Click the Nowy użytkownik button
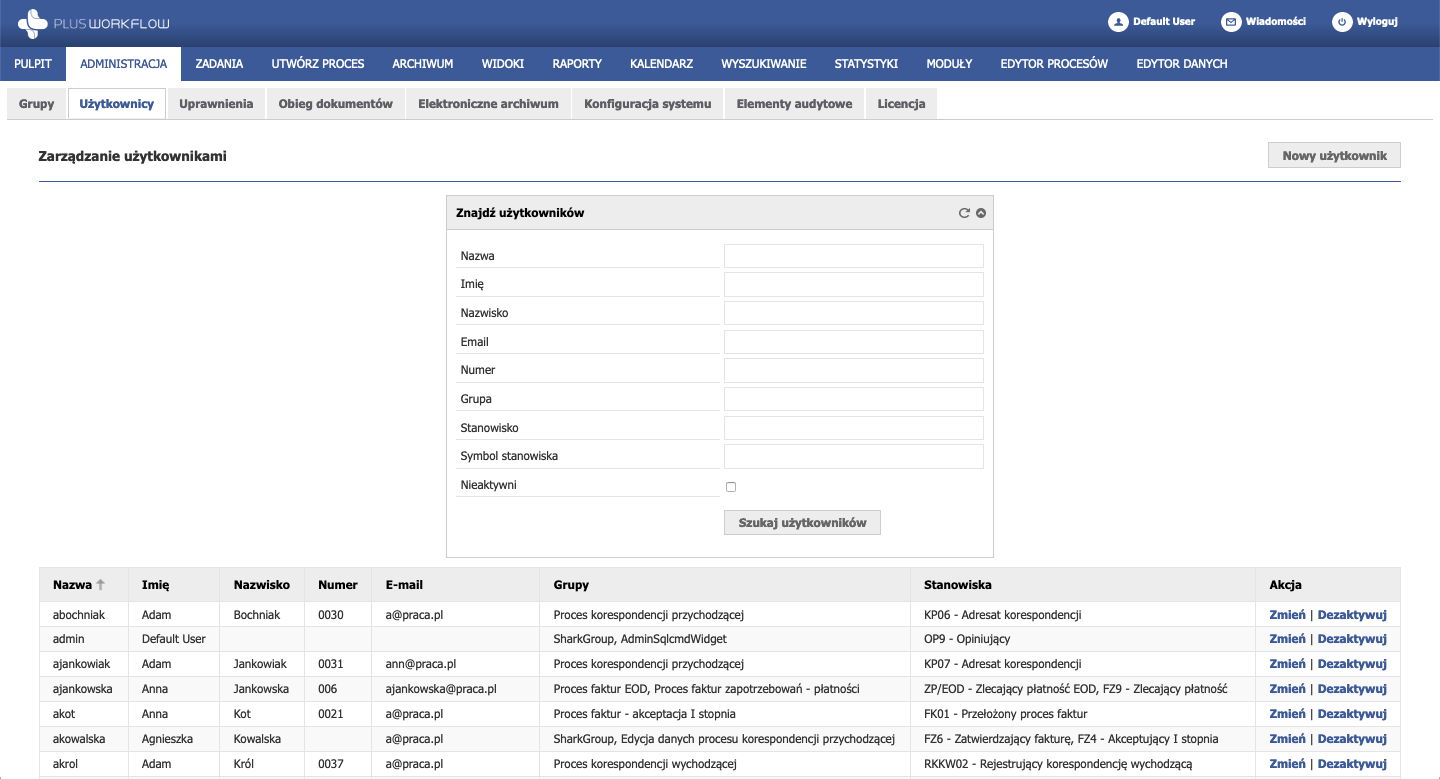 point(1334,155)
